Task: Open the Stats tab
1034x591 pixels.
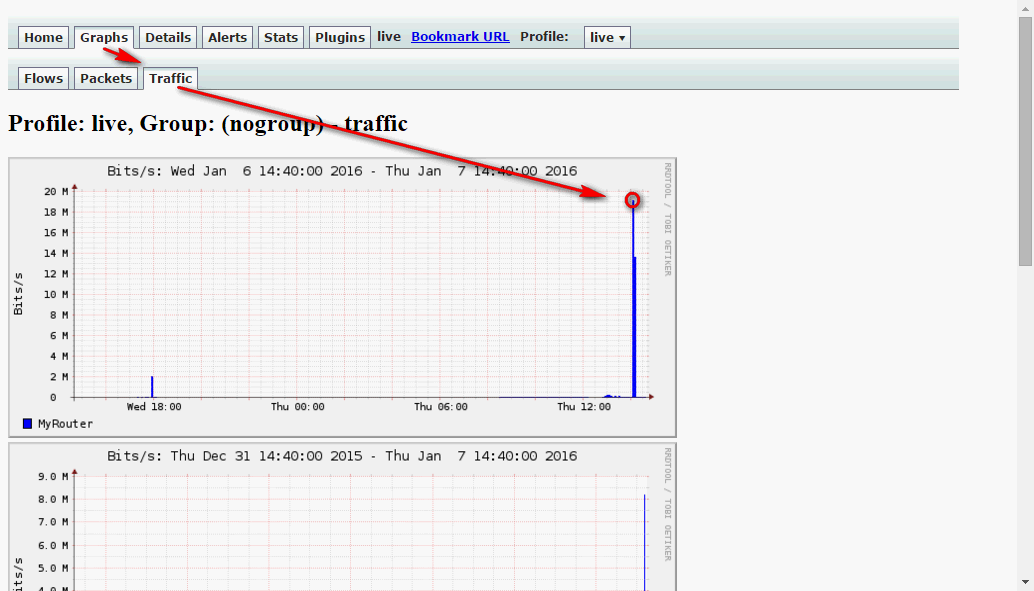Action: click(281, 38)
